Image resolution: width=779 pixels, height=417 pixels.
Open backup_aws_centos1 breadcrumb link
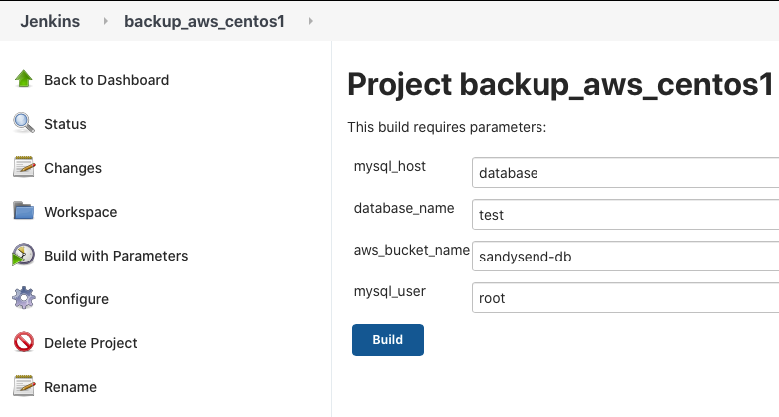point(204,21)
